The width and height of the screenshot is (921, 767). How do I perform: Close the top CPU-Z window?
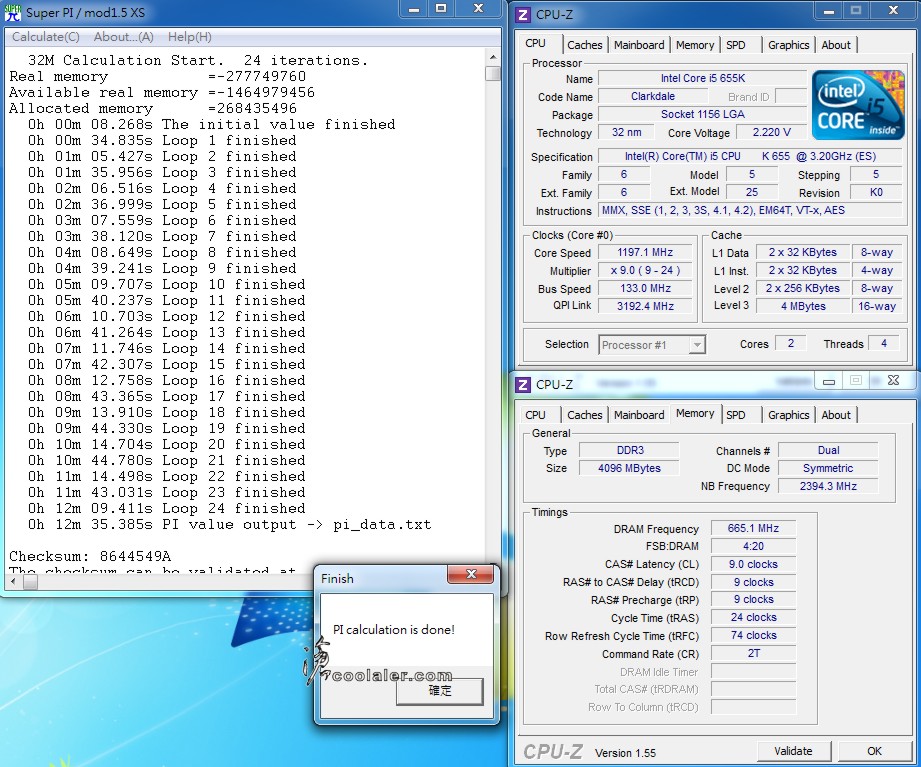pos(893,11)
